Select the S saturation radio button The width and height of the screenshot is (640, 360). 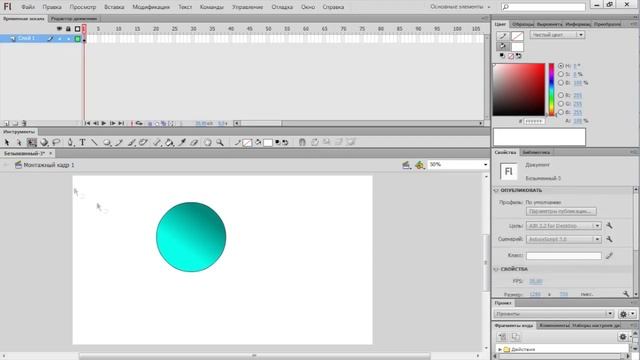(x=561, y=74)
